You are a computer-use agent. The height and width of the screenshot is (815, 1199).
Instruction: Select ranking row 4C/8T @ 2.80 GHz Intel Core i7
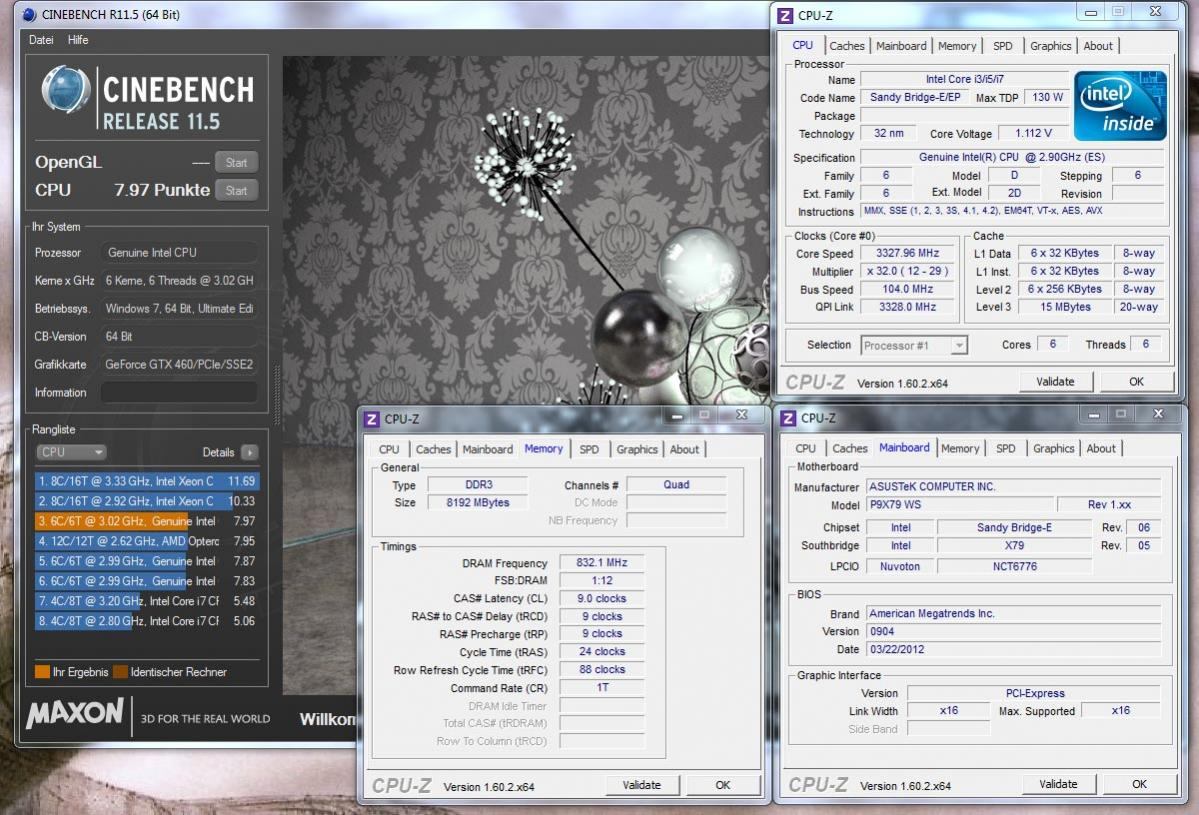pyautogui.click(x=147, y=621)
